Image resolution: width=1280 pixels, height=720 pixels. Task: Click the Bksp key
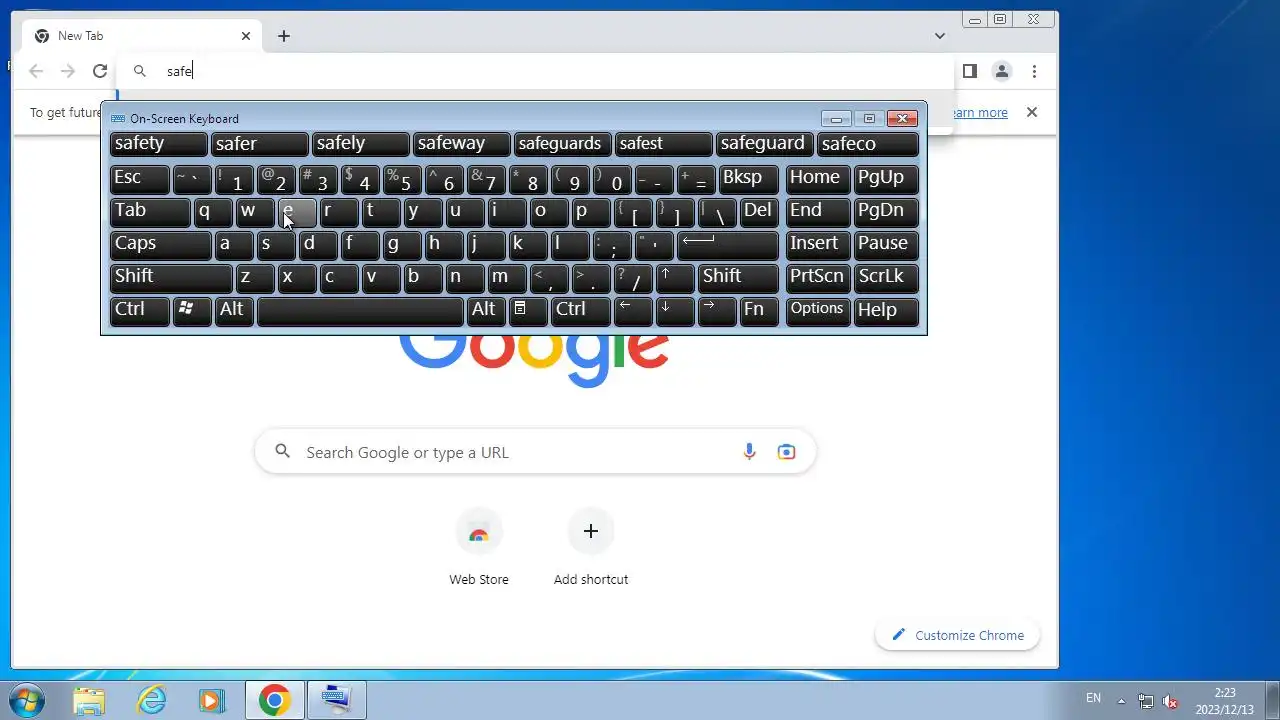(750, 179)
